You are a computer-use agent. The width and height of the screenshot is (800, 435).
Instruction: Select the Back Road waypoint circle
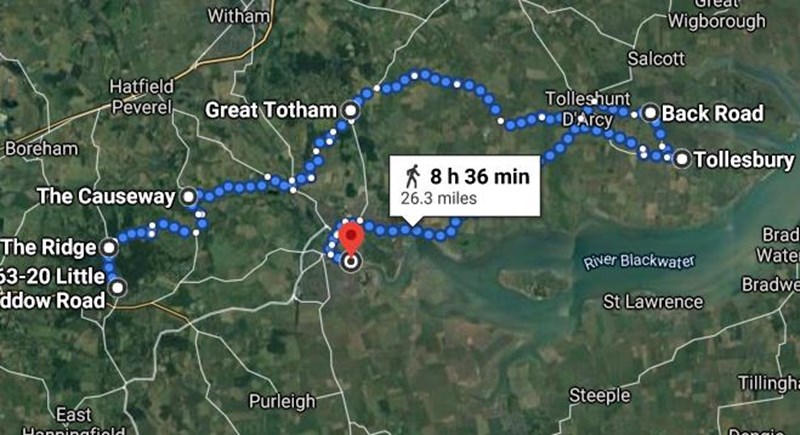pyautogui.click(x=651, y=113)
